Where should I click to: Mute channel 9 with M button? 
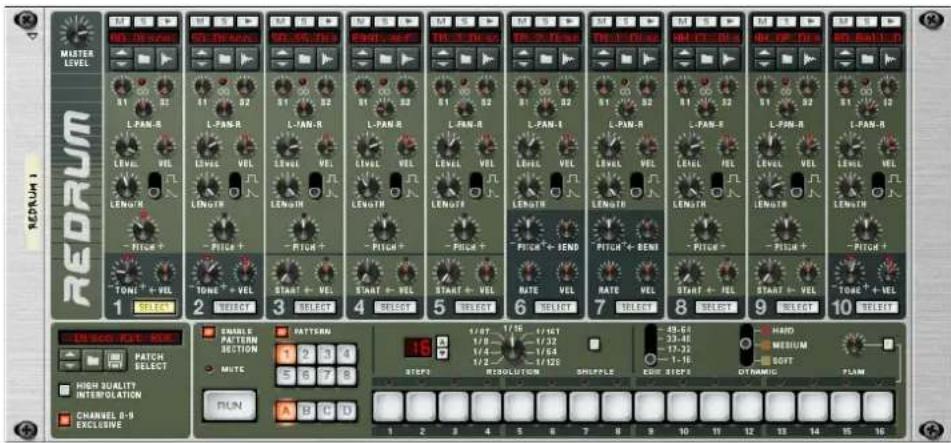762,21
